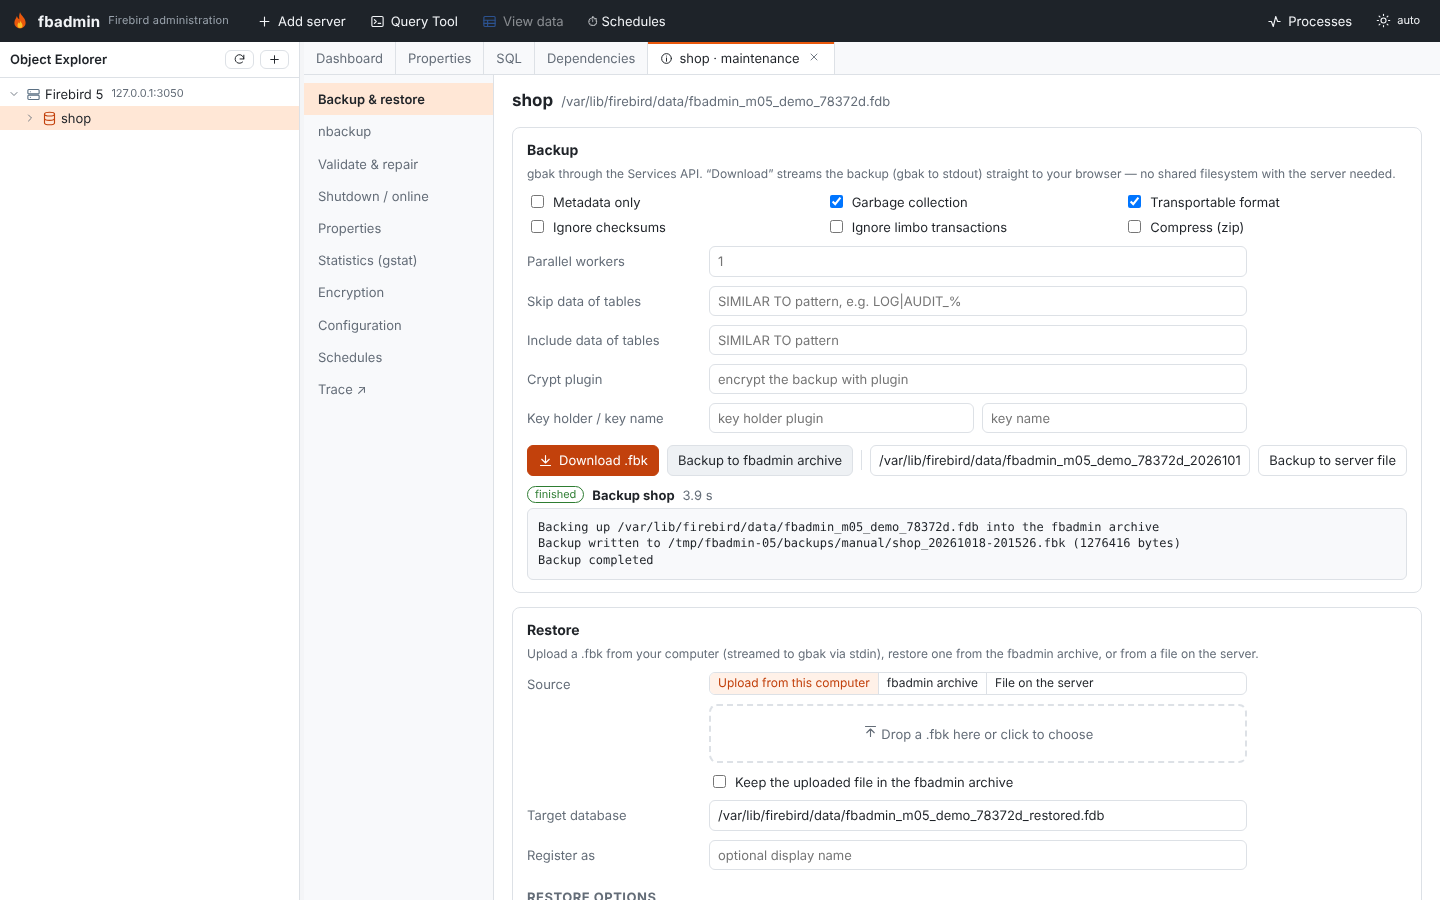Click the Add server plus icon

[264, 21]
